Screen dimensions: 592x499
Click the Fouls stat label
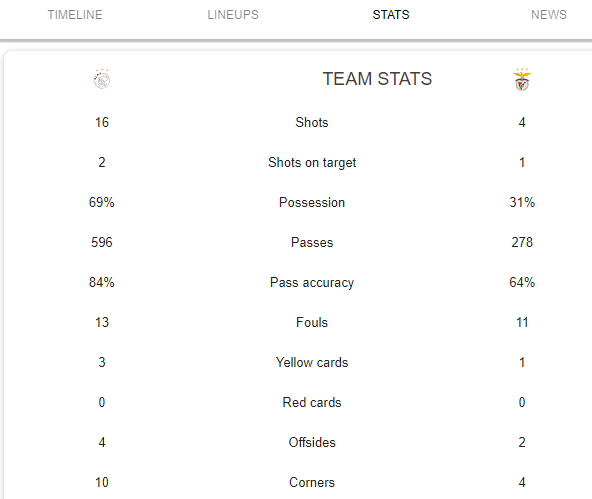(312, 322)
